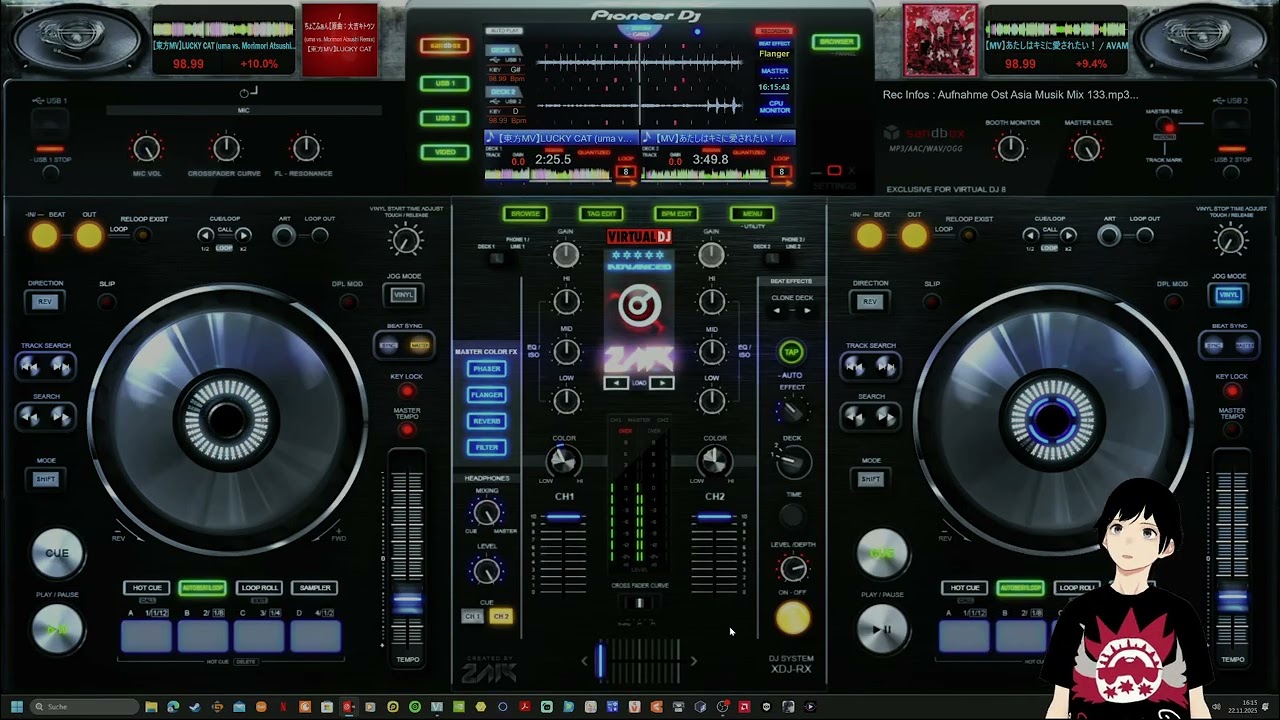Activate the FILTER color FX
The height and width of the screenshot is (720, 1280).
487,447
